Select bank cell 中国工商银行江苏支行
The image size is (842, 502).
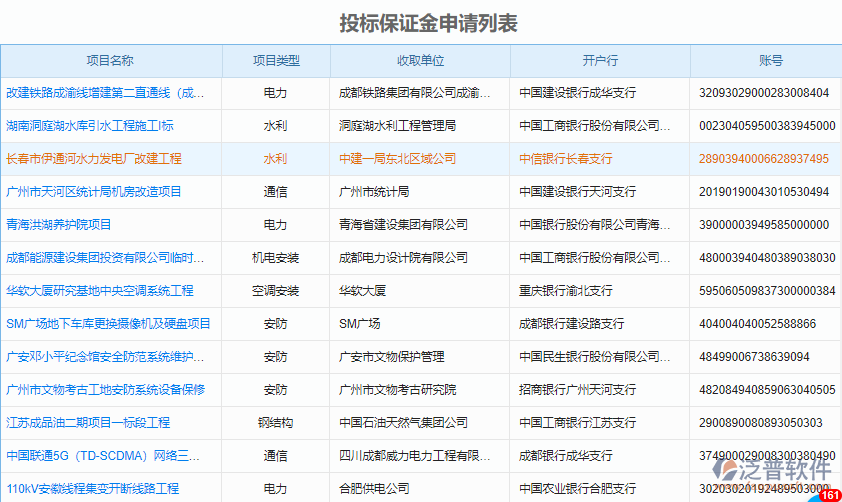click(577, 423)
